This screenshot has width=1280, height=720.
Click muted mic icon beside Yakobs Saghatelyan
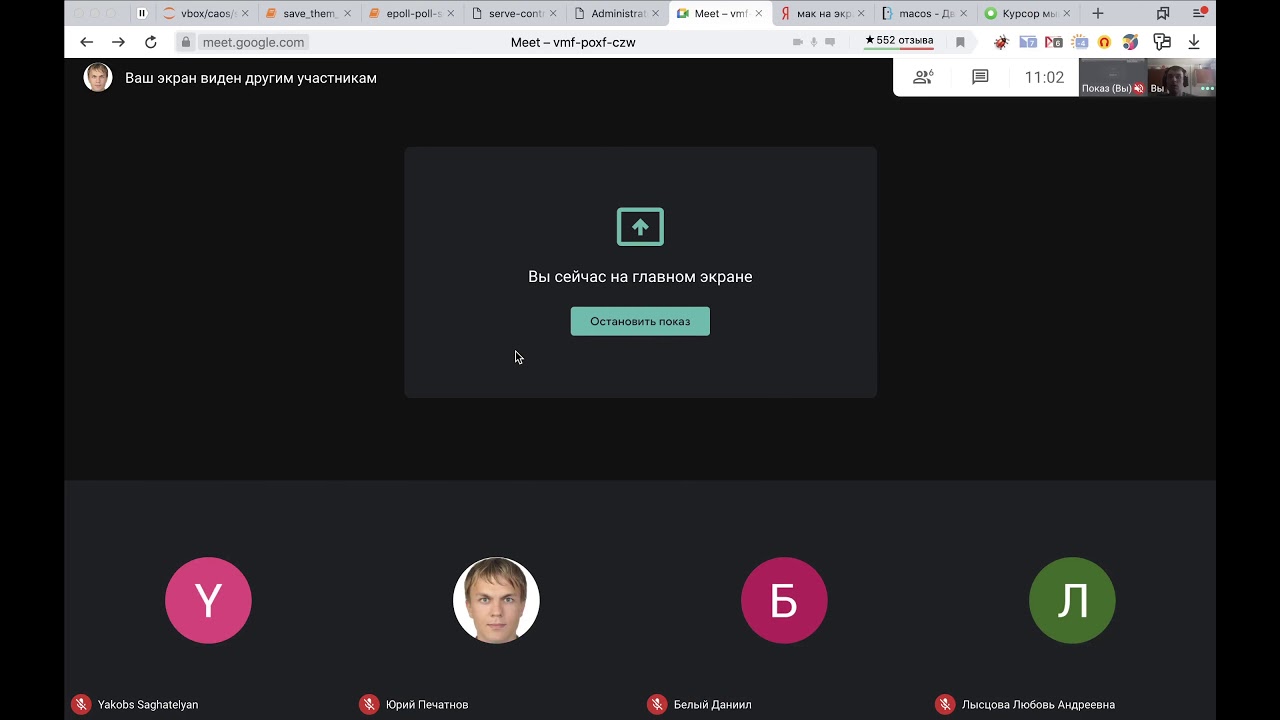(81, 704)
